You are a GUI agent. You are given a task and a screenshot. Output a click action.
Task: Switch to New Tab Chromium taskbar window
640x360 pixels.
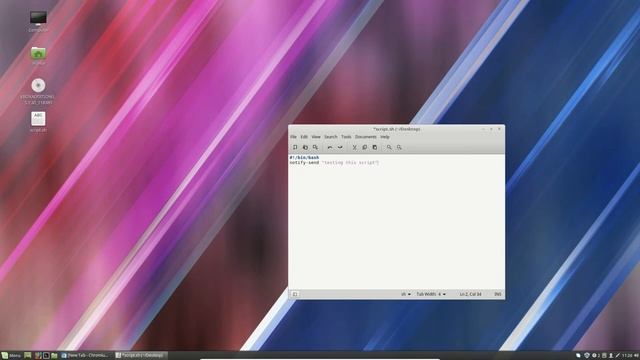(x=85, y=356)
